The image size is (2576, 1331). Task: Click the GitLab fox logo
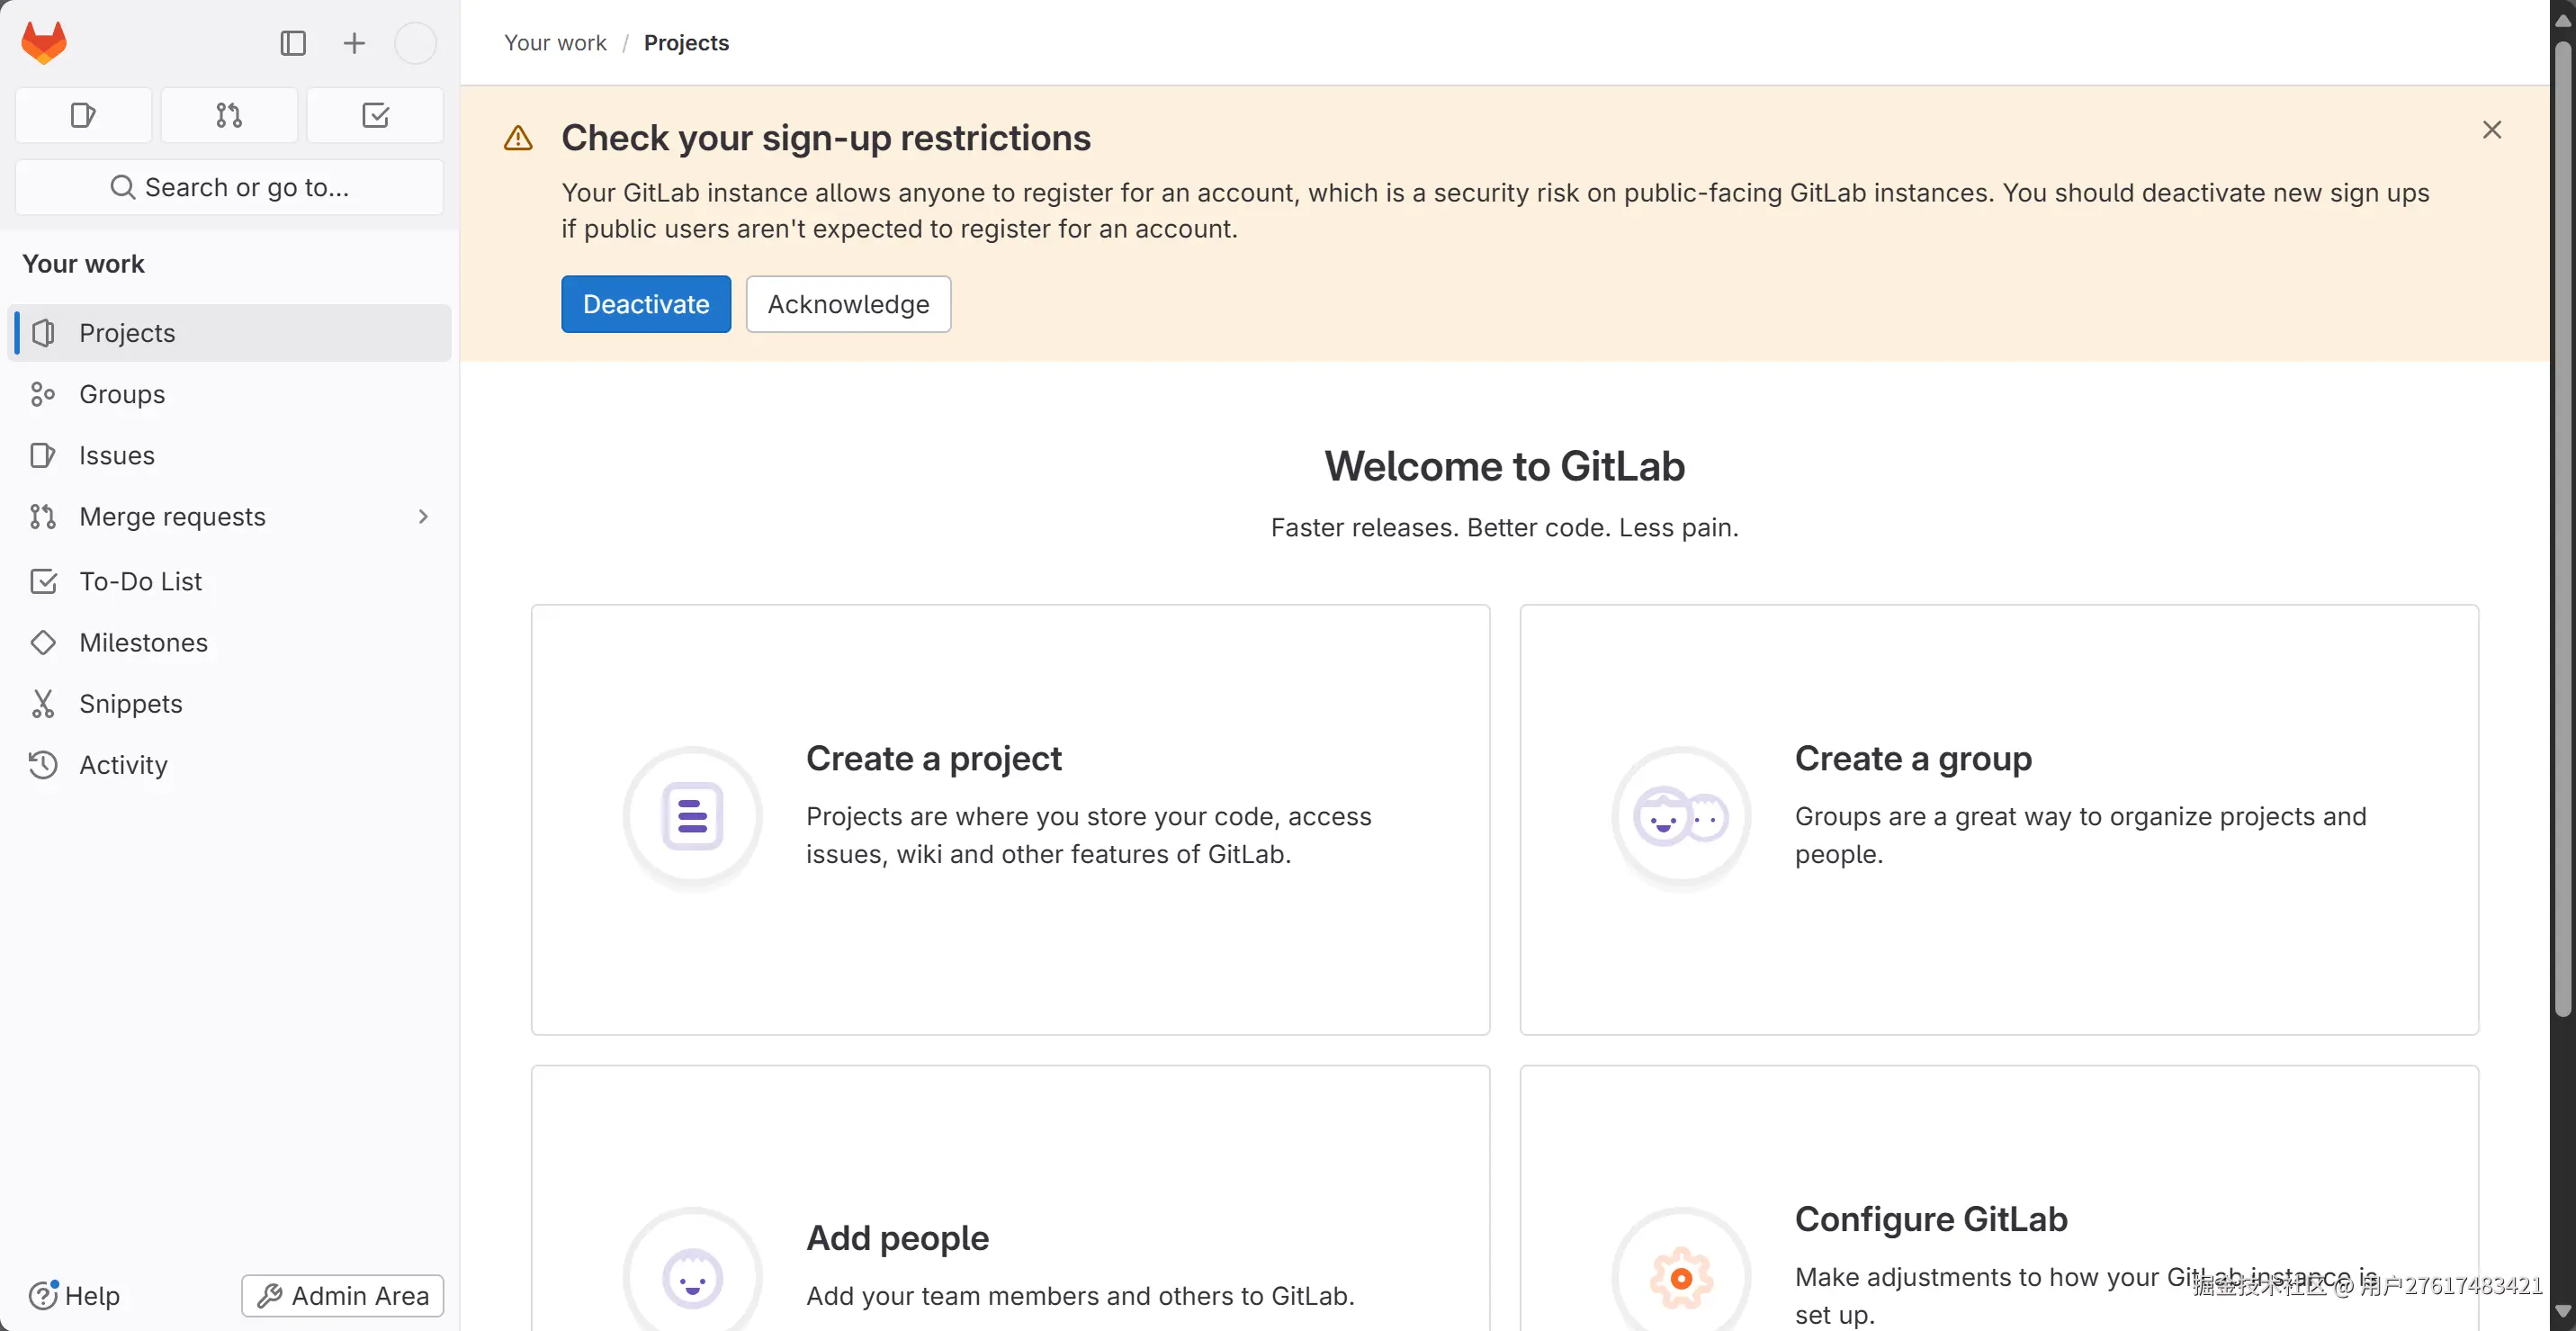[x=44, y=43]
